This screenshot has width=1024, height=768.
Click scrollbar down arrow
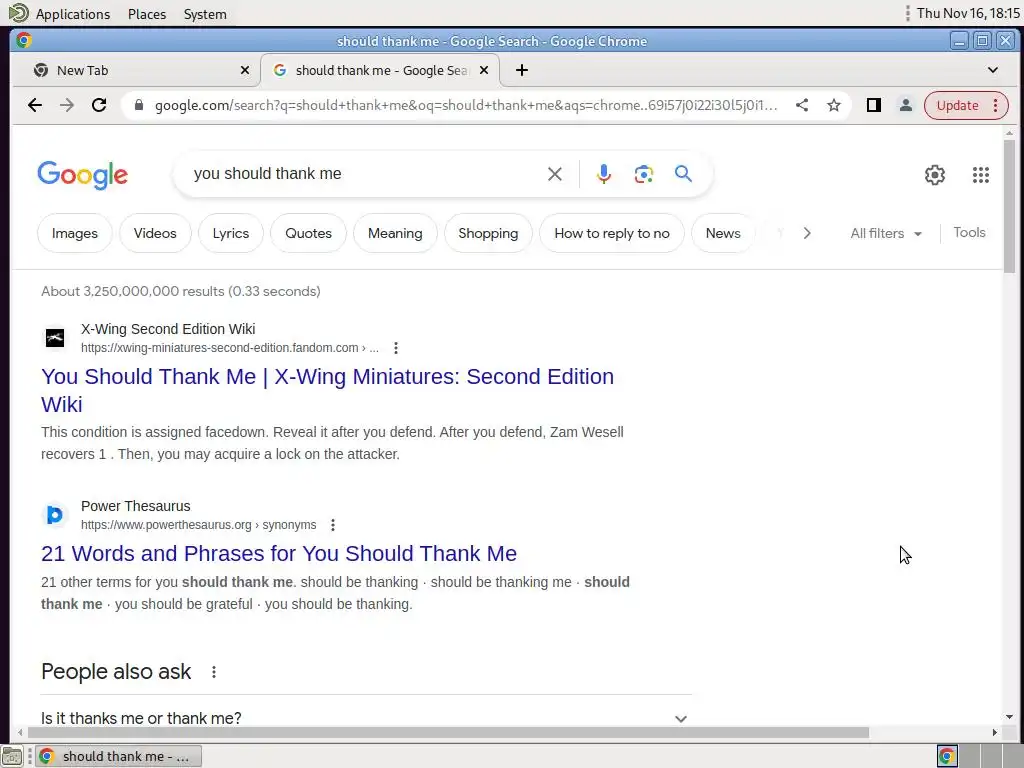(1009, 717)
